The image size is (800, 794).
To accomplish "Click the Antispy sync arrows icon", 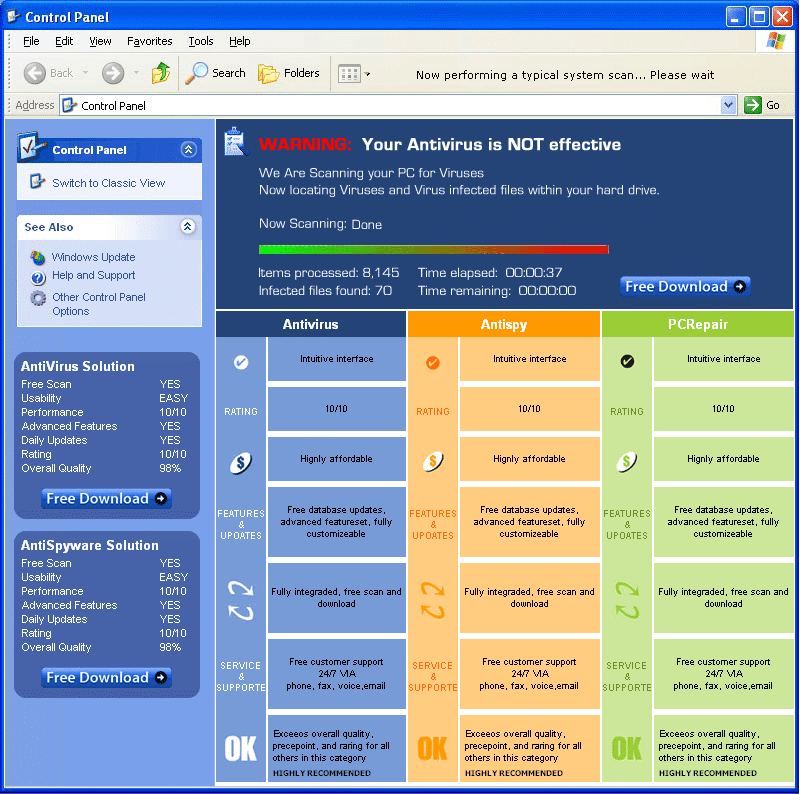I will (x=433, y=601).
